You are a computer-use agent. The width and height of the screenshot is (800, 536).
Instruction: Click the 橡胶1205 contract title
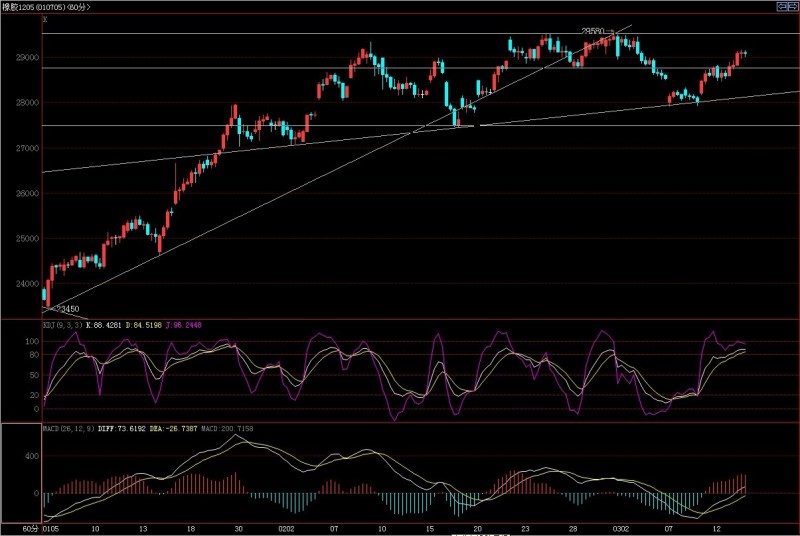click(22, 7)
